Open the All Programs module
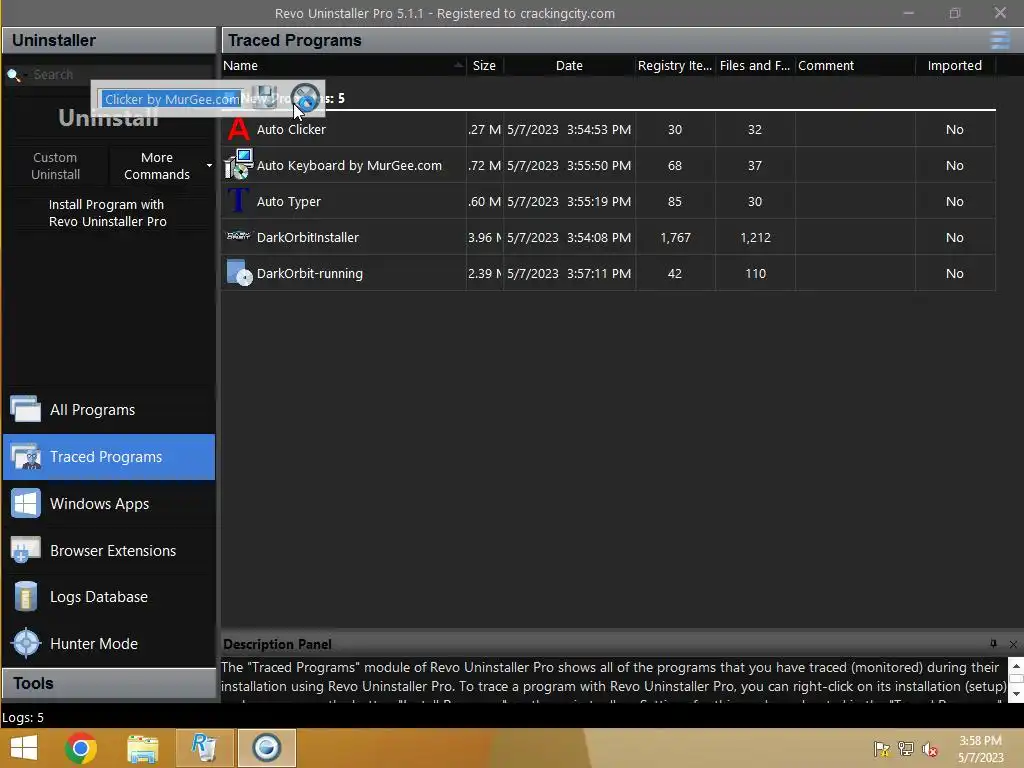1024x768 pixels. pos(108,409)
